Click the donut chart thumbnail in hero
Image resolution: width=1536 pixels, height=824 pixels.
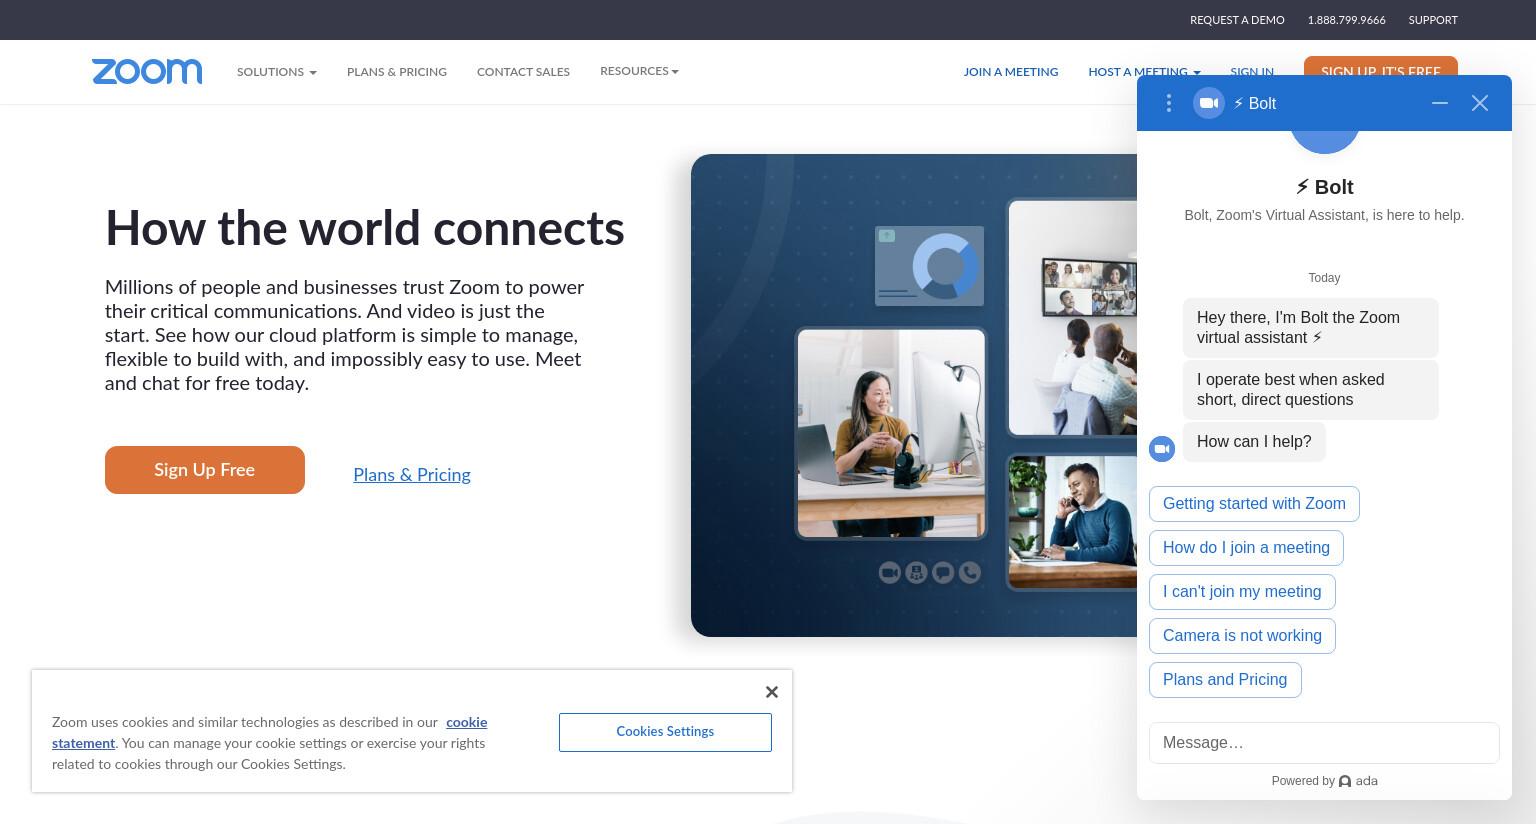[929, 266]
